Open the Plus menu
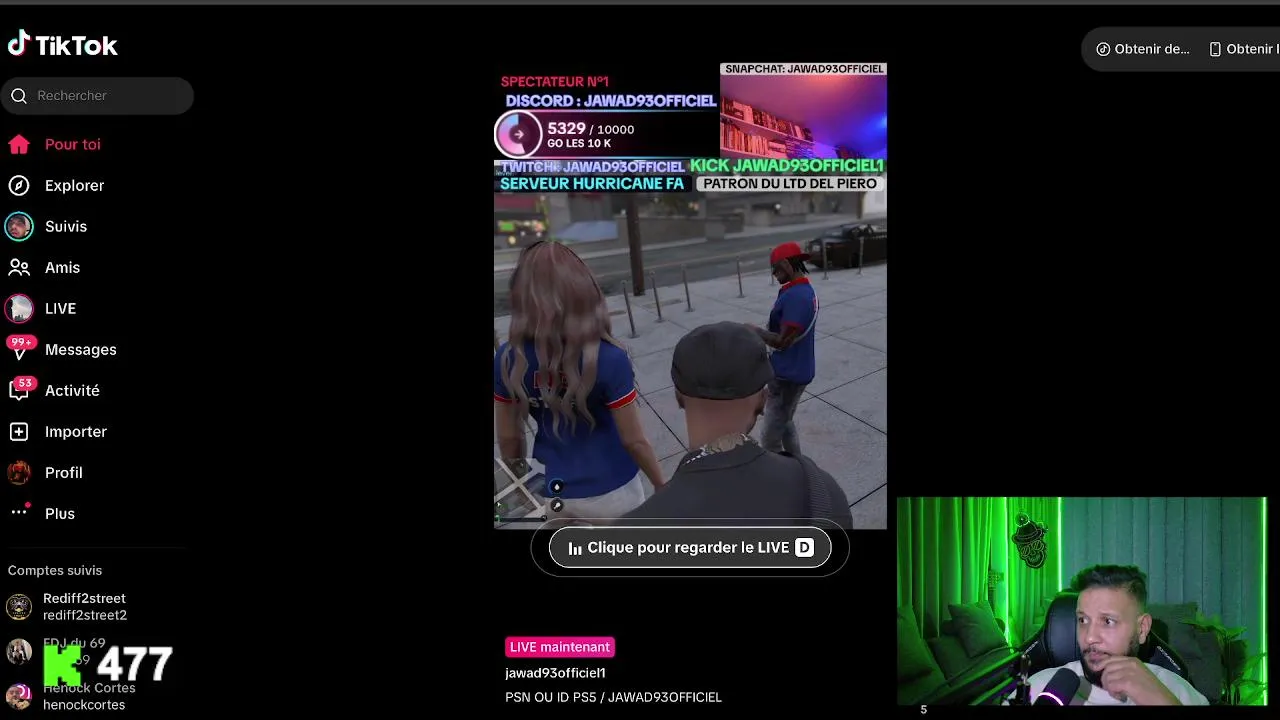The height and width of the screenshot is (720, 1280). click(60, 513)
